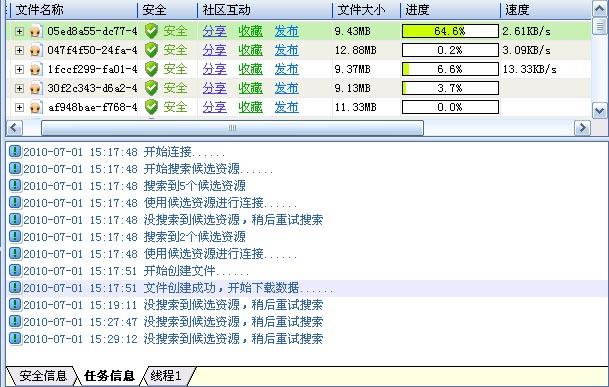Click 收藏 link for 1fccf299-fa01-4
The width and height of the screenshot is (609, 387).
click(x=250, y=69)
